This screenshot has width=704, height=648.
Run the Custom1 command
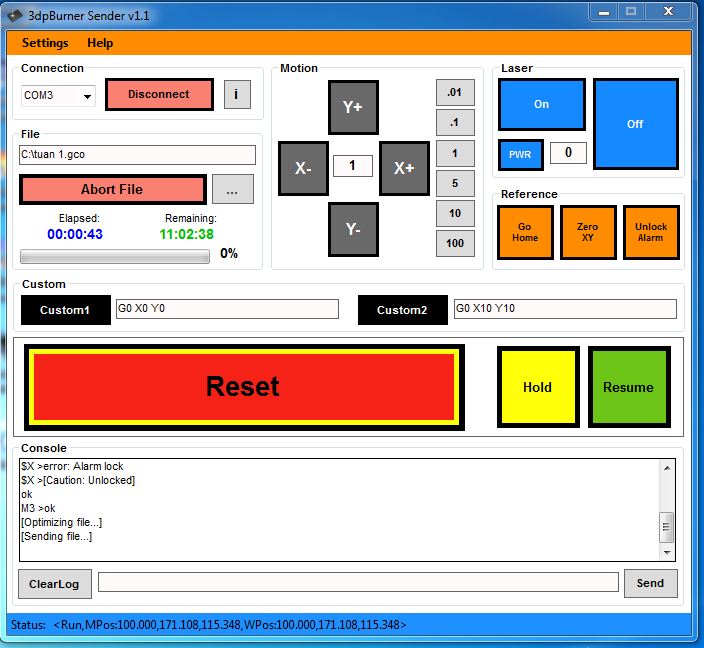66,310
